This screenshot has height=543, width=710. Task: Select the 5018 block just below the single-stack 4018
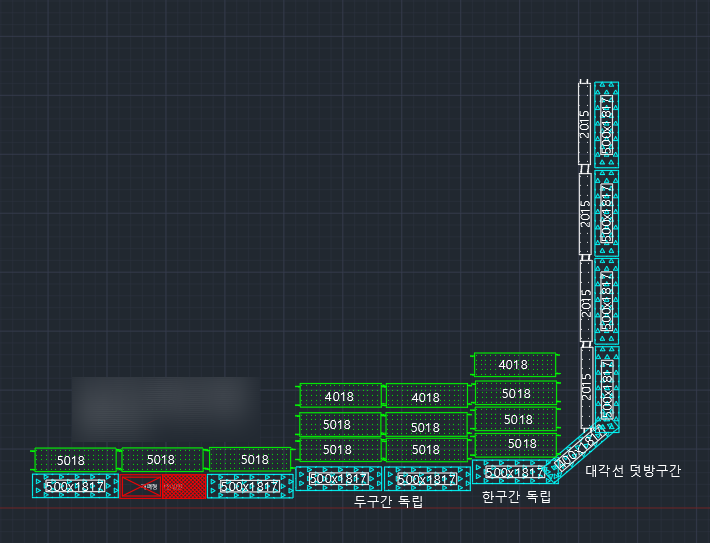(x=516, y=393)
